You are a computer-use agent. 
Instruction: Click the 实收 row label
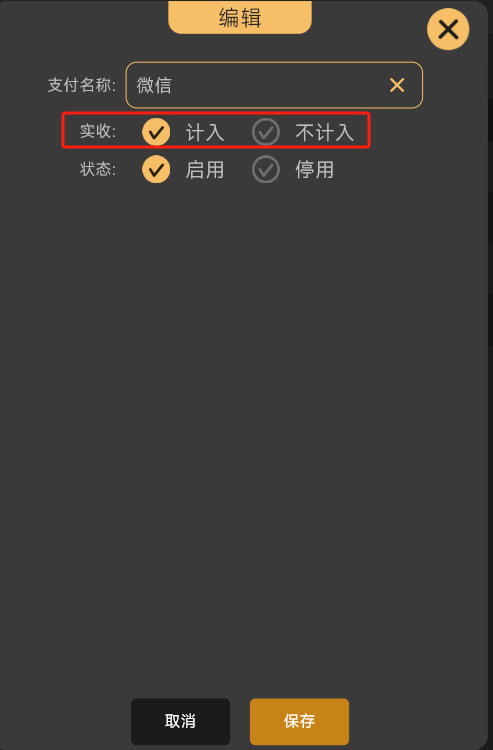98,131
